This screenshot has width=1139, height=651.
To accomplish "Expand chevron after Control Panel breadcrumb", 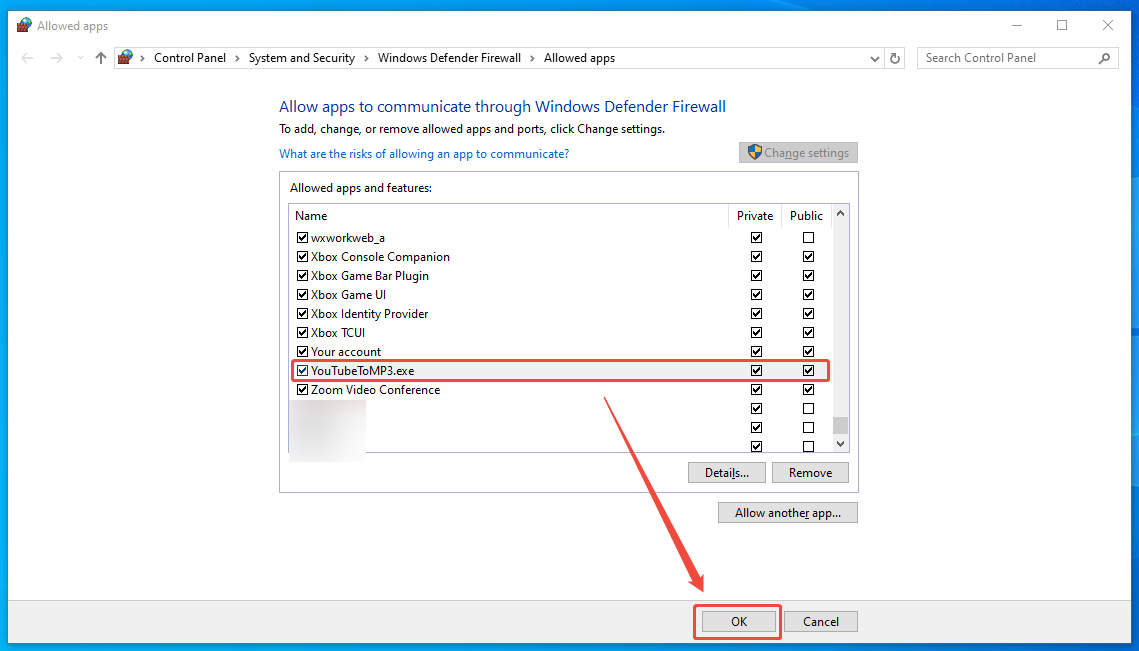I will click(237, 58).
